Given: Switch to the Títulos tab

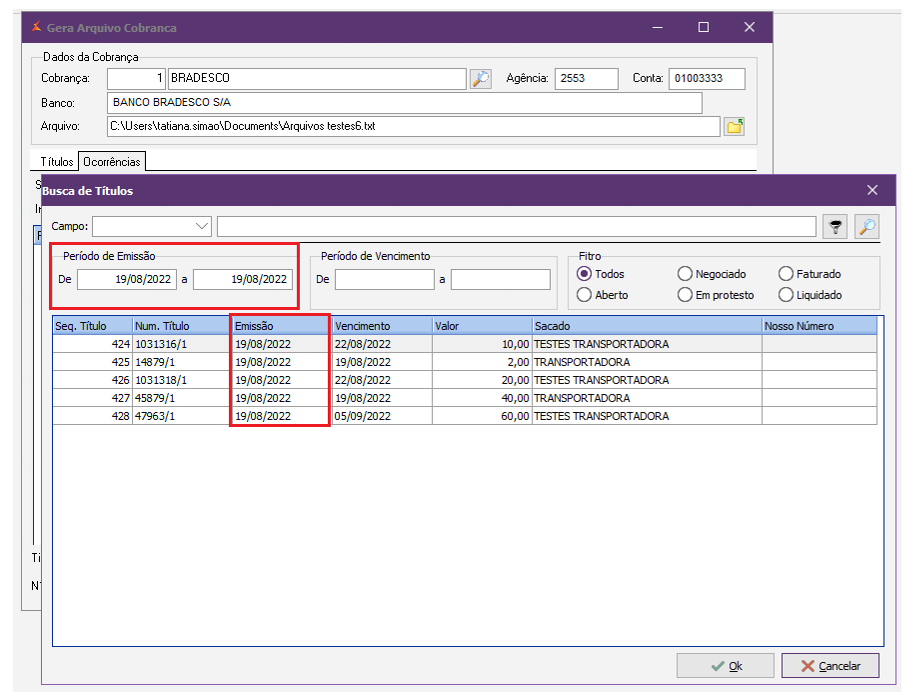Looking at the screenshot, I should pos(57,161).
